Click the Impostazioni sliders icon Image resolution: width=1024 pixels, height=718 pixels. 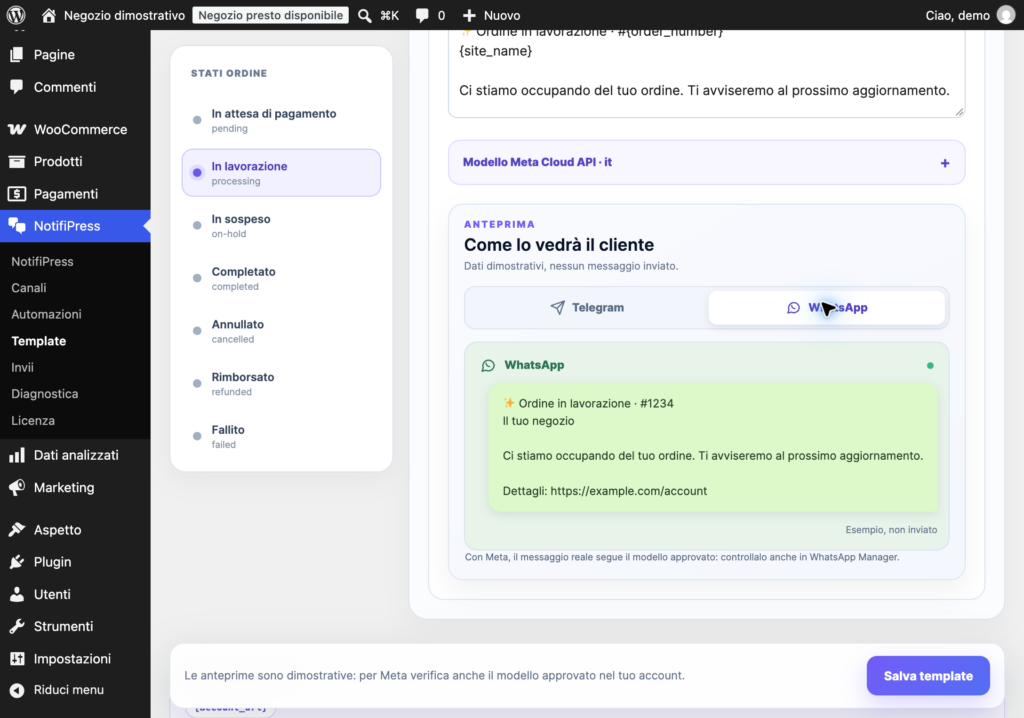(17, 659)
